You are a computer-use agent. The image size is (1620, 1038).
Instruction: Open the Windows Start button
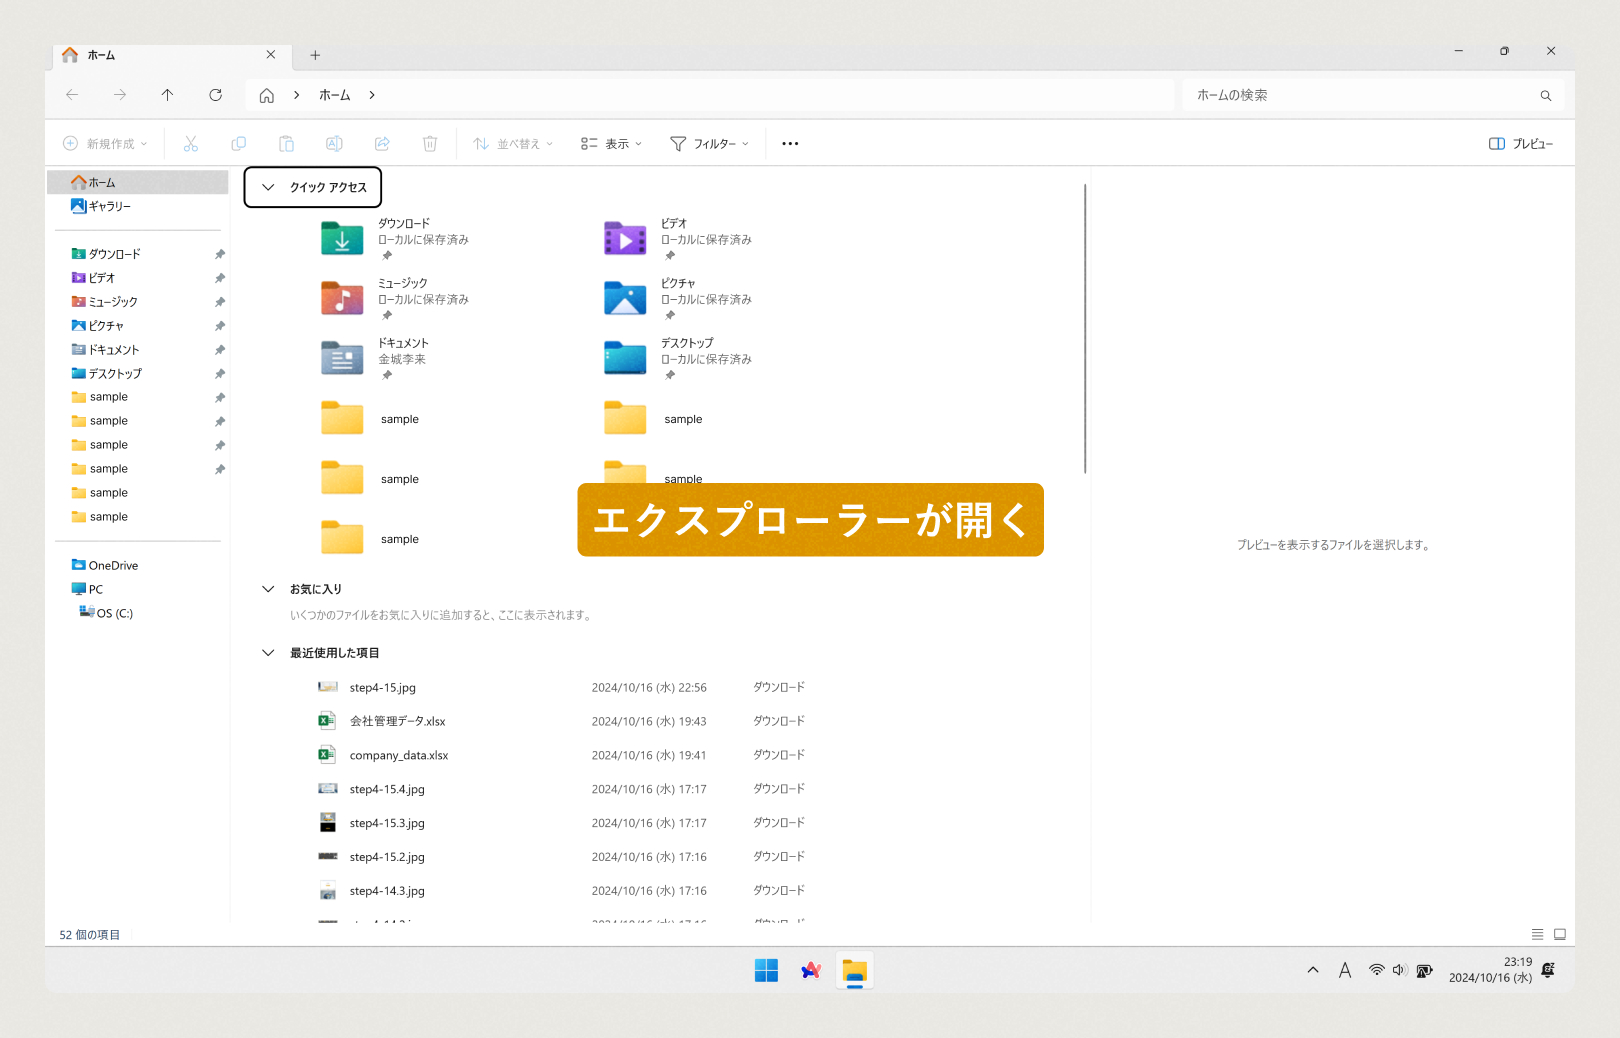point(766,970)
